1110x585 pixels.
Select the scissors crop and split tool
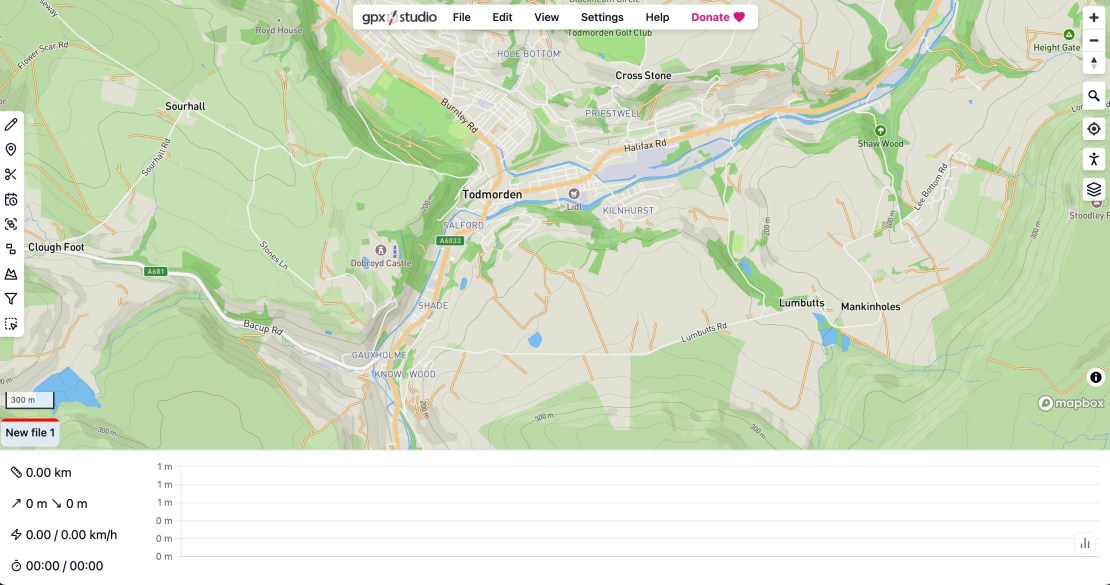pyautogui.click(x=11, y=174)
